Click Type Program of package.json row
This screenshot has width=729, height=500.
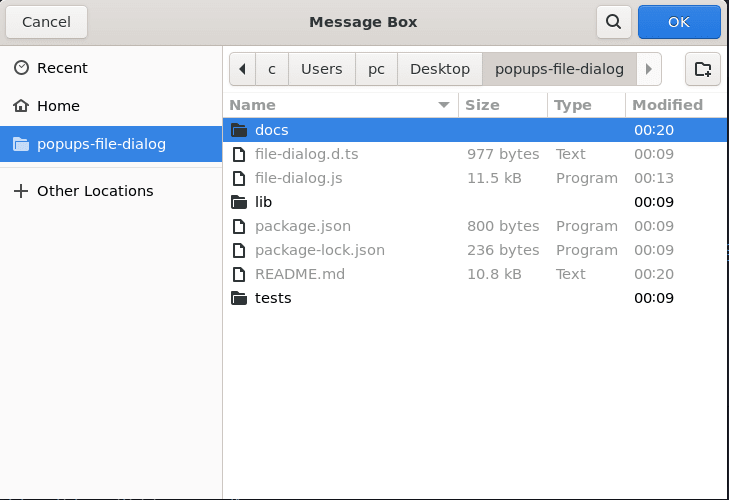click(x=587, y=226)
